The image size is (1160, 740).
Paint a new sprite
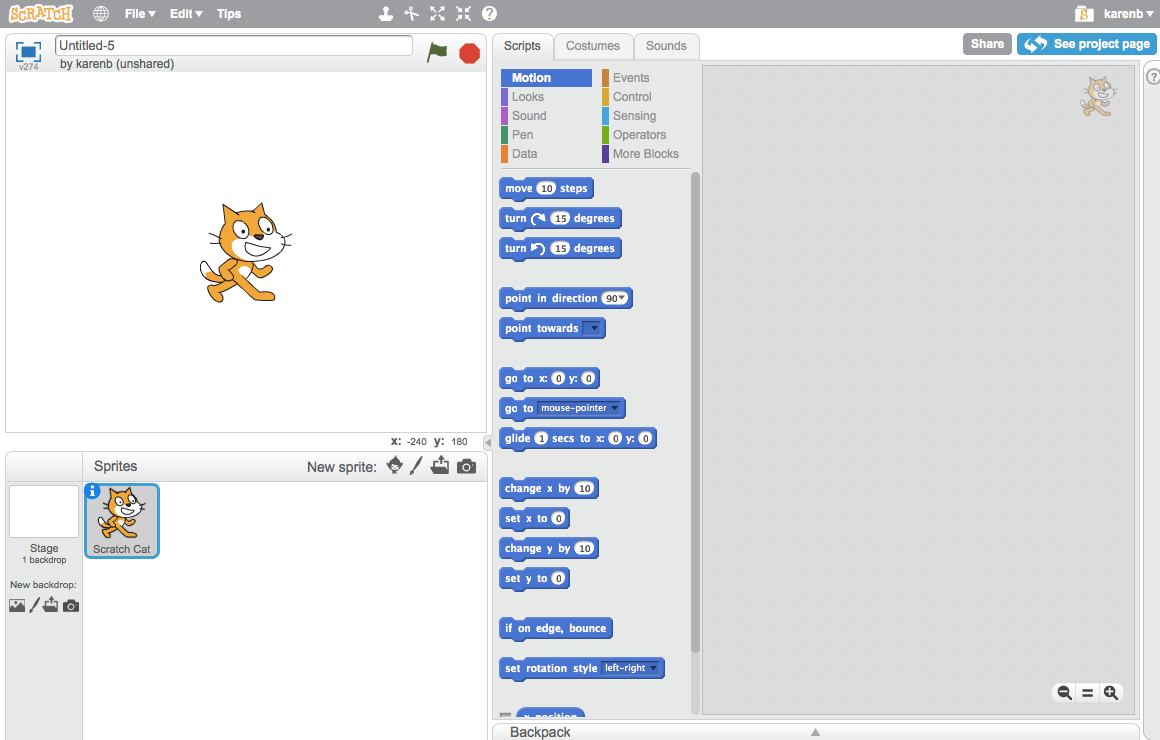(x=417, y=465)
